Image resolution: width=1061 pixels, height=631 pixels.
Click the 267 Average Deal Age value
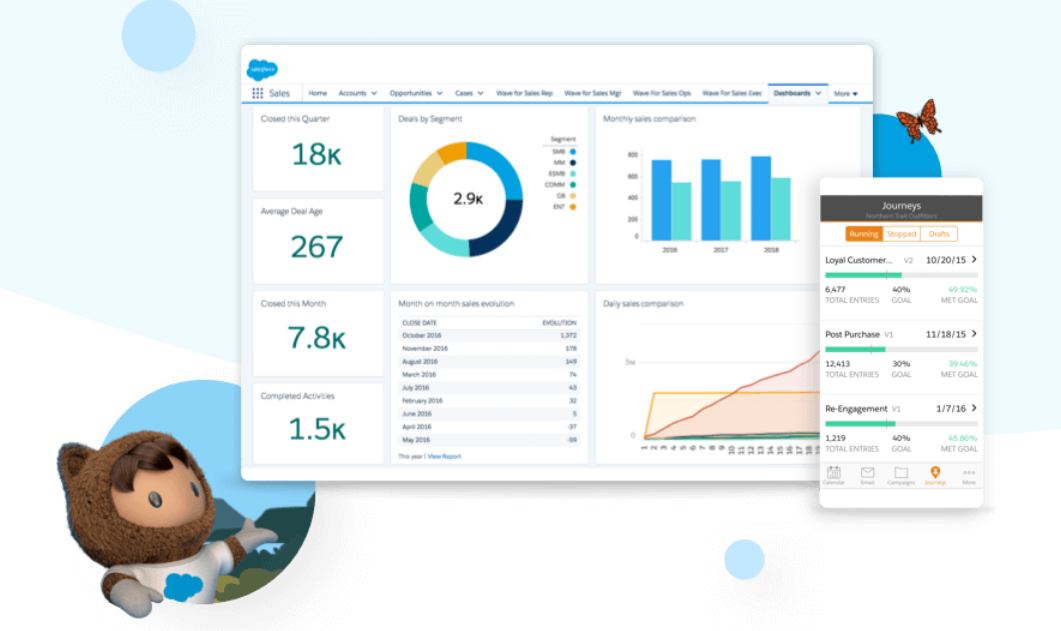tap(317, 247)
